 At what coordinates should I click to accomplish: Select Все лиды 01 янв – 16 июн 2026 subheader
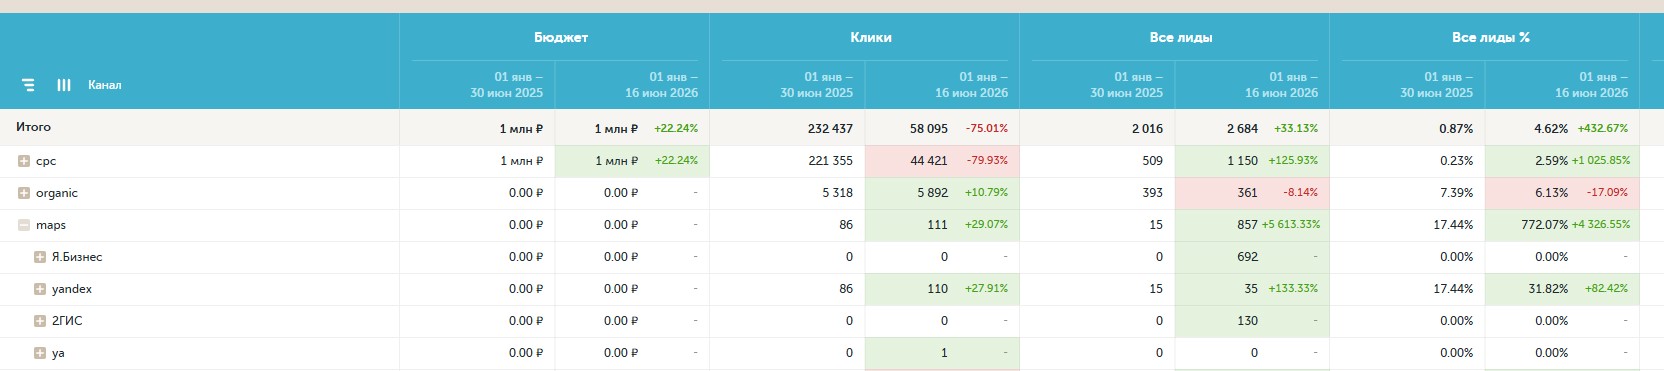pos(1281,84)
